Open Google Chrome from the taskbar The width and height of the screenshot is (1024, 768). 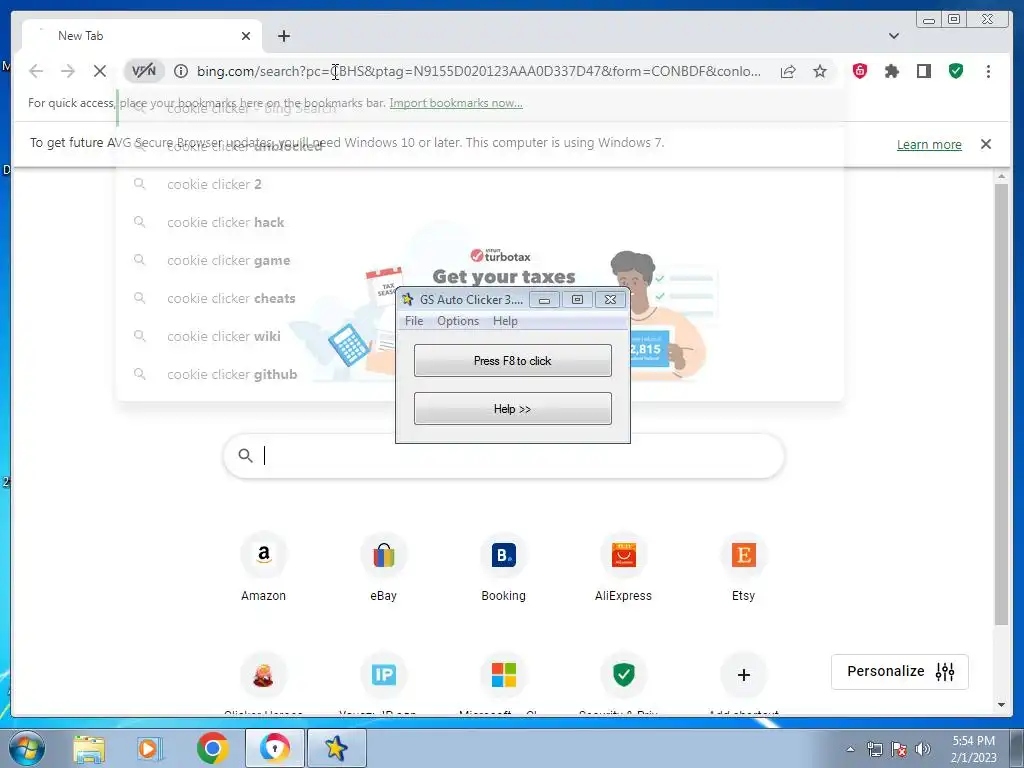(212, 748)
